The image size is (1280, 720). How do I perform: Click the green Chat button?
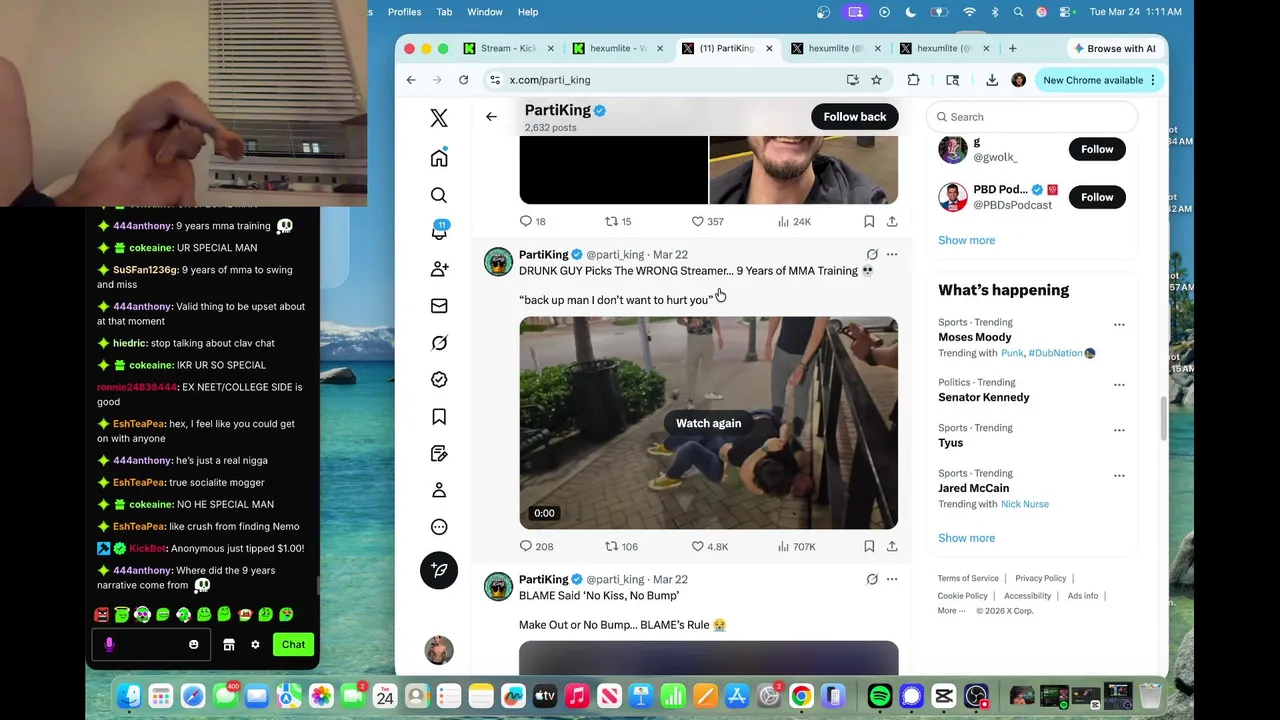293,645
